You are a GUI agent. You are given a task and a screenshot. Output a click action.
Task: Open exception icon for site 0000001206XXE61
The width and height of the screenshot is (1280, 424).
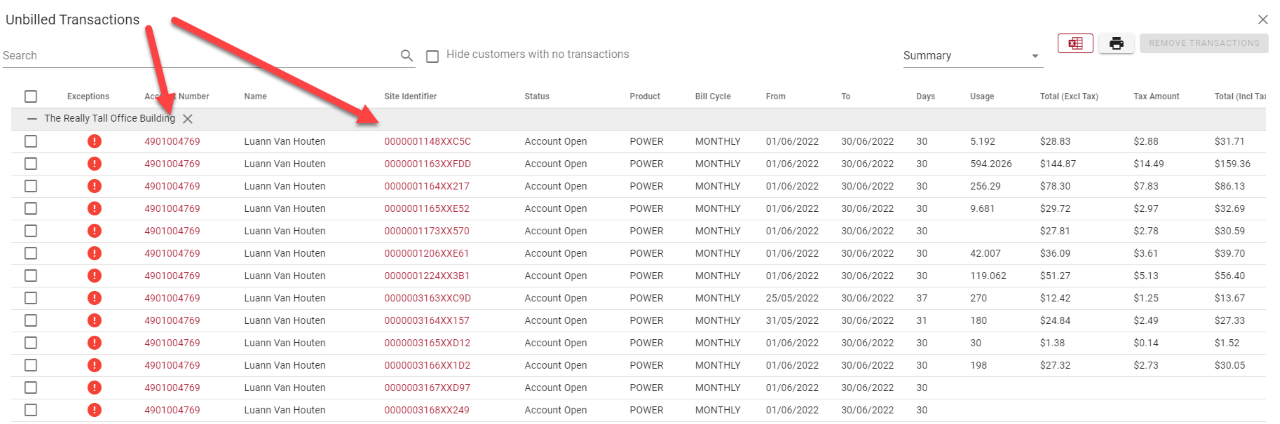pos(94,253)
